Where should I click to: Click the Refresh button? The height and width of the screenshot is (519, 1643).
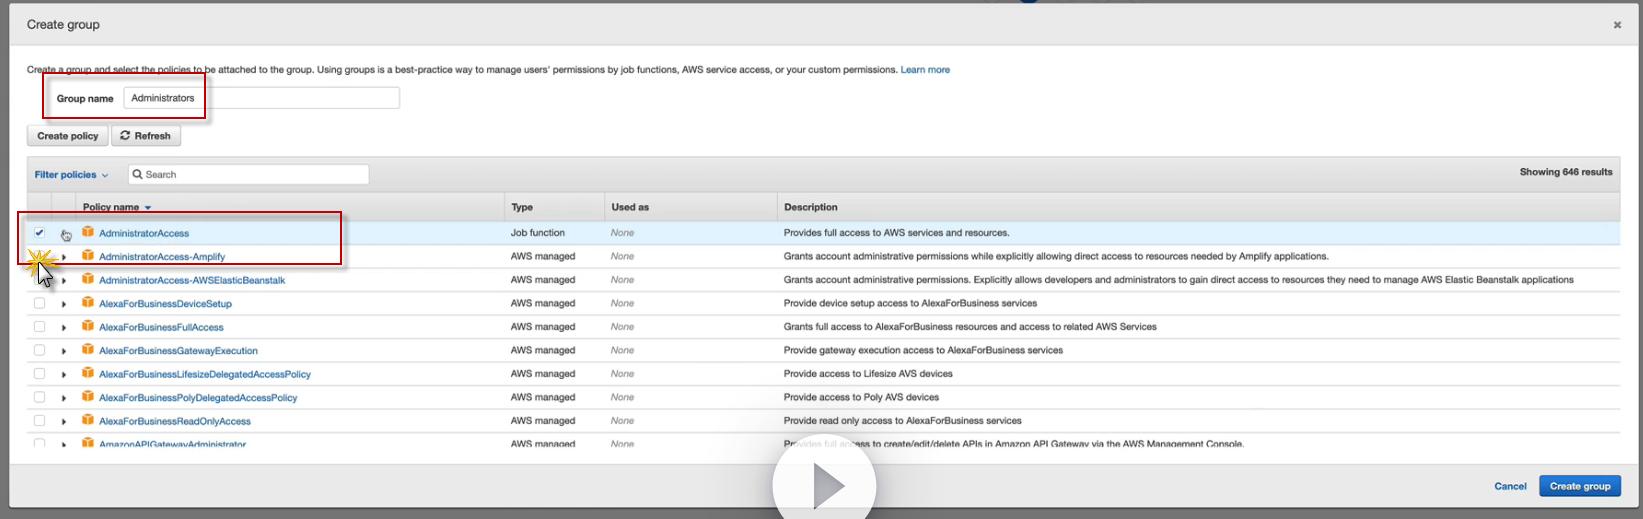[146, 136]
